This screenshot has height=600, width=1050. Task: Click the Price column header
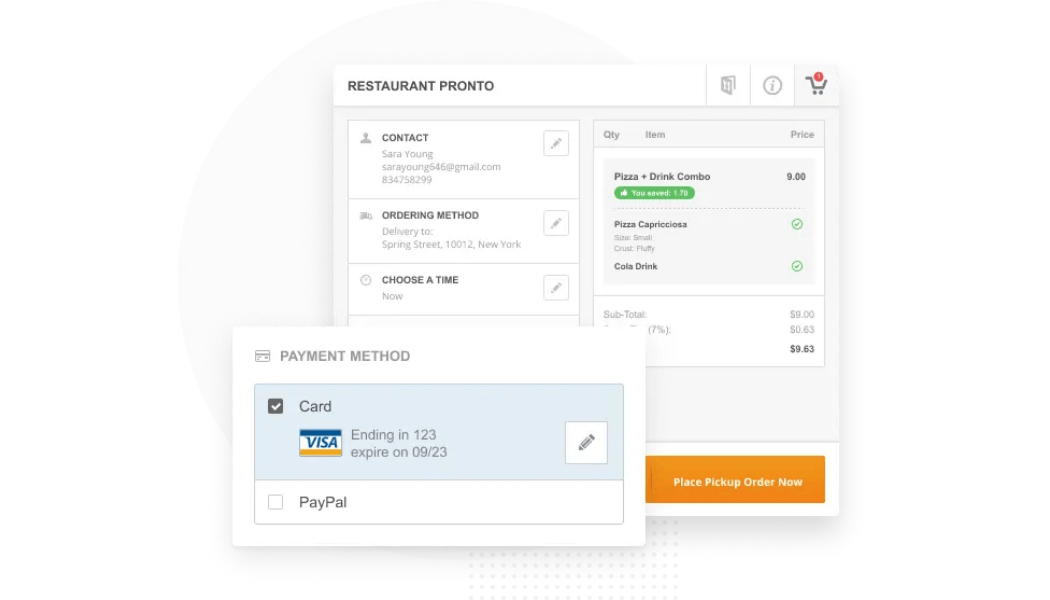pos(802,135)
